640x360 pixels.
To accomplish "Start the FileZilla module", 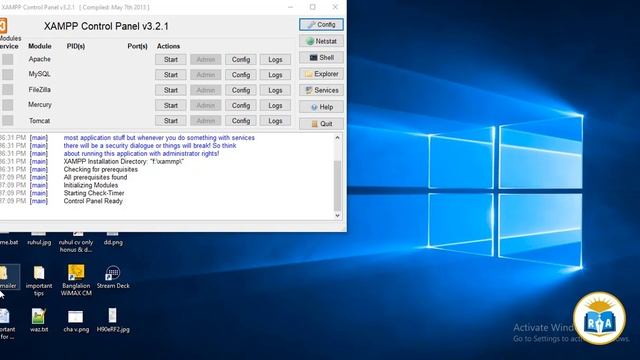I will (x=171, y=90).
